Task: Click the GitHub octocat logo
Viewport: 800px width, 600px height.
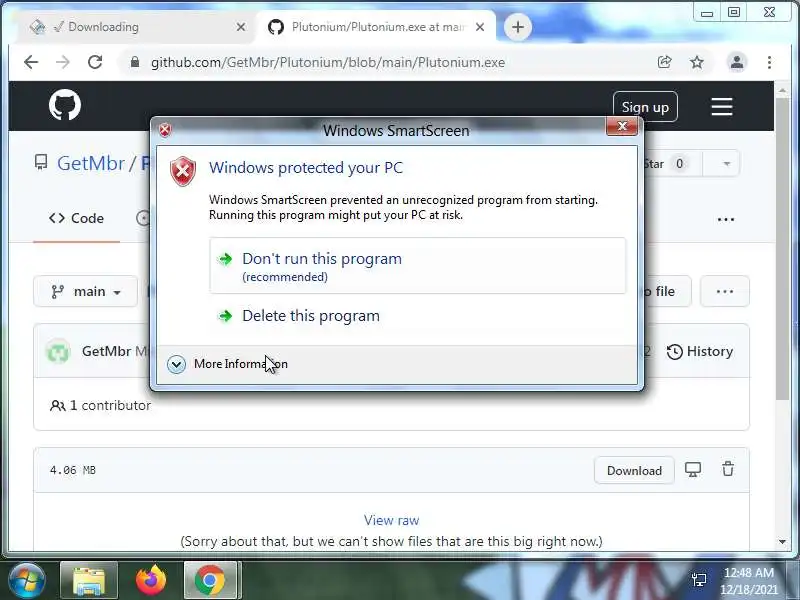Action: coord(65,106)
